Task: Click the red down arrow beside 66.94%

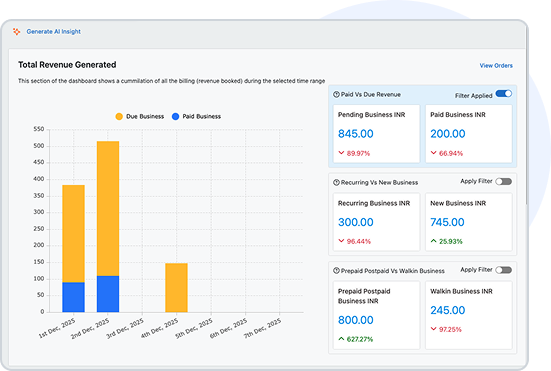Action: click(x=434, y=153)
